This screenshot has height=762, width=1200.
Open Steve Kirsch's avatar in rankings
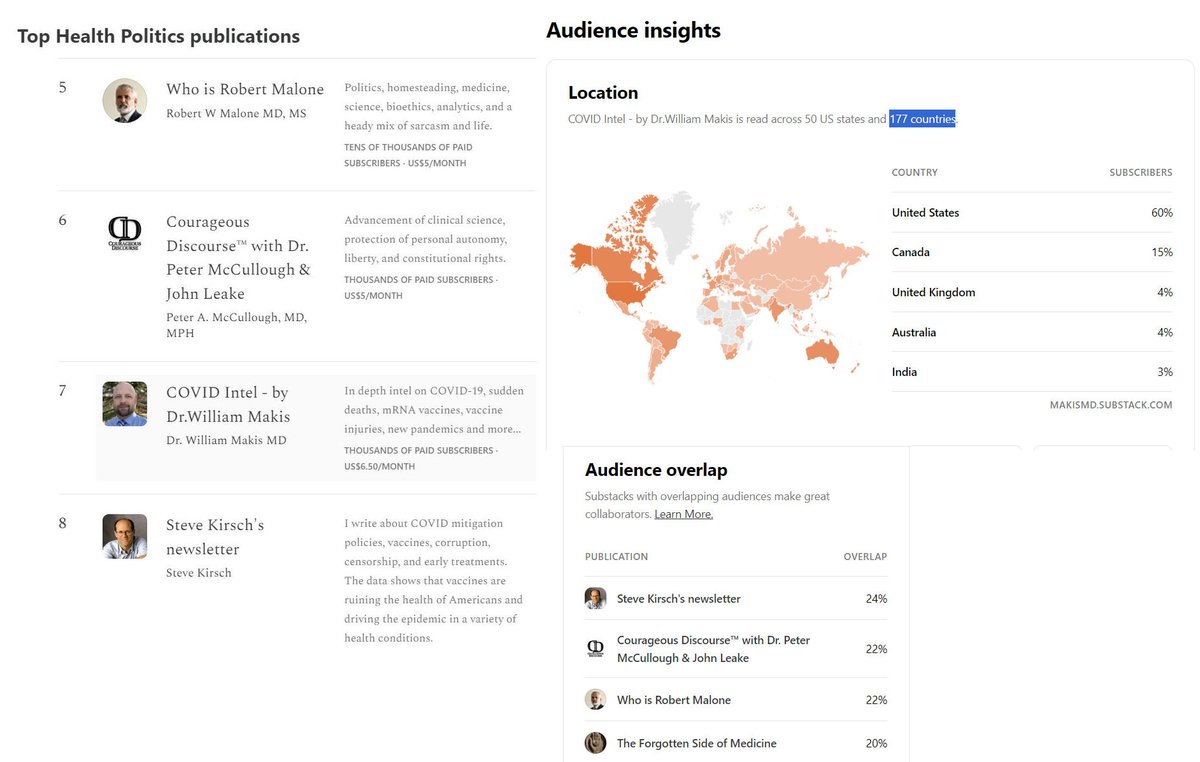[125, 537]
